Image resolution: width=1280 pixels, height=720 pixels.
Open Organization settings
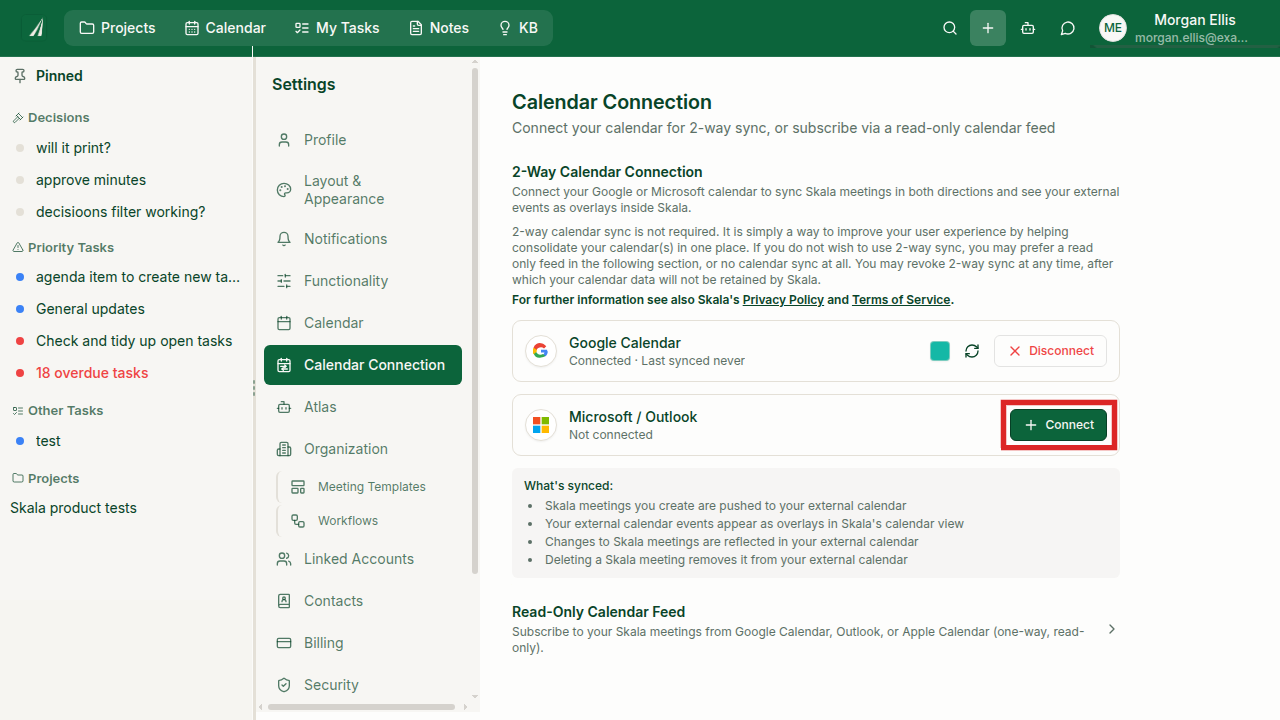(x=363, y=449)
